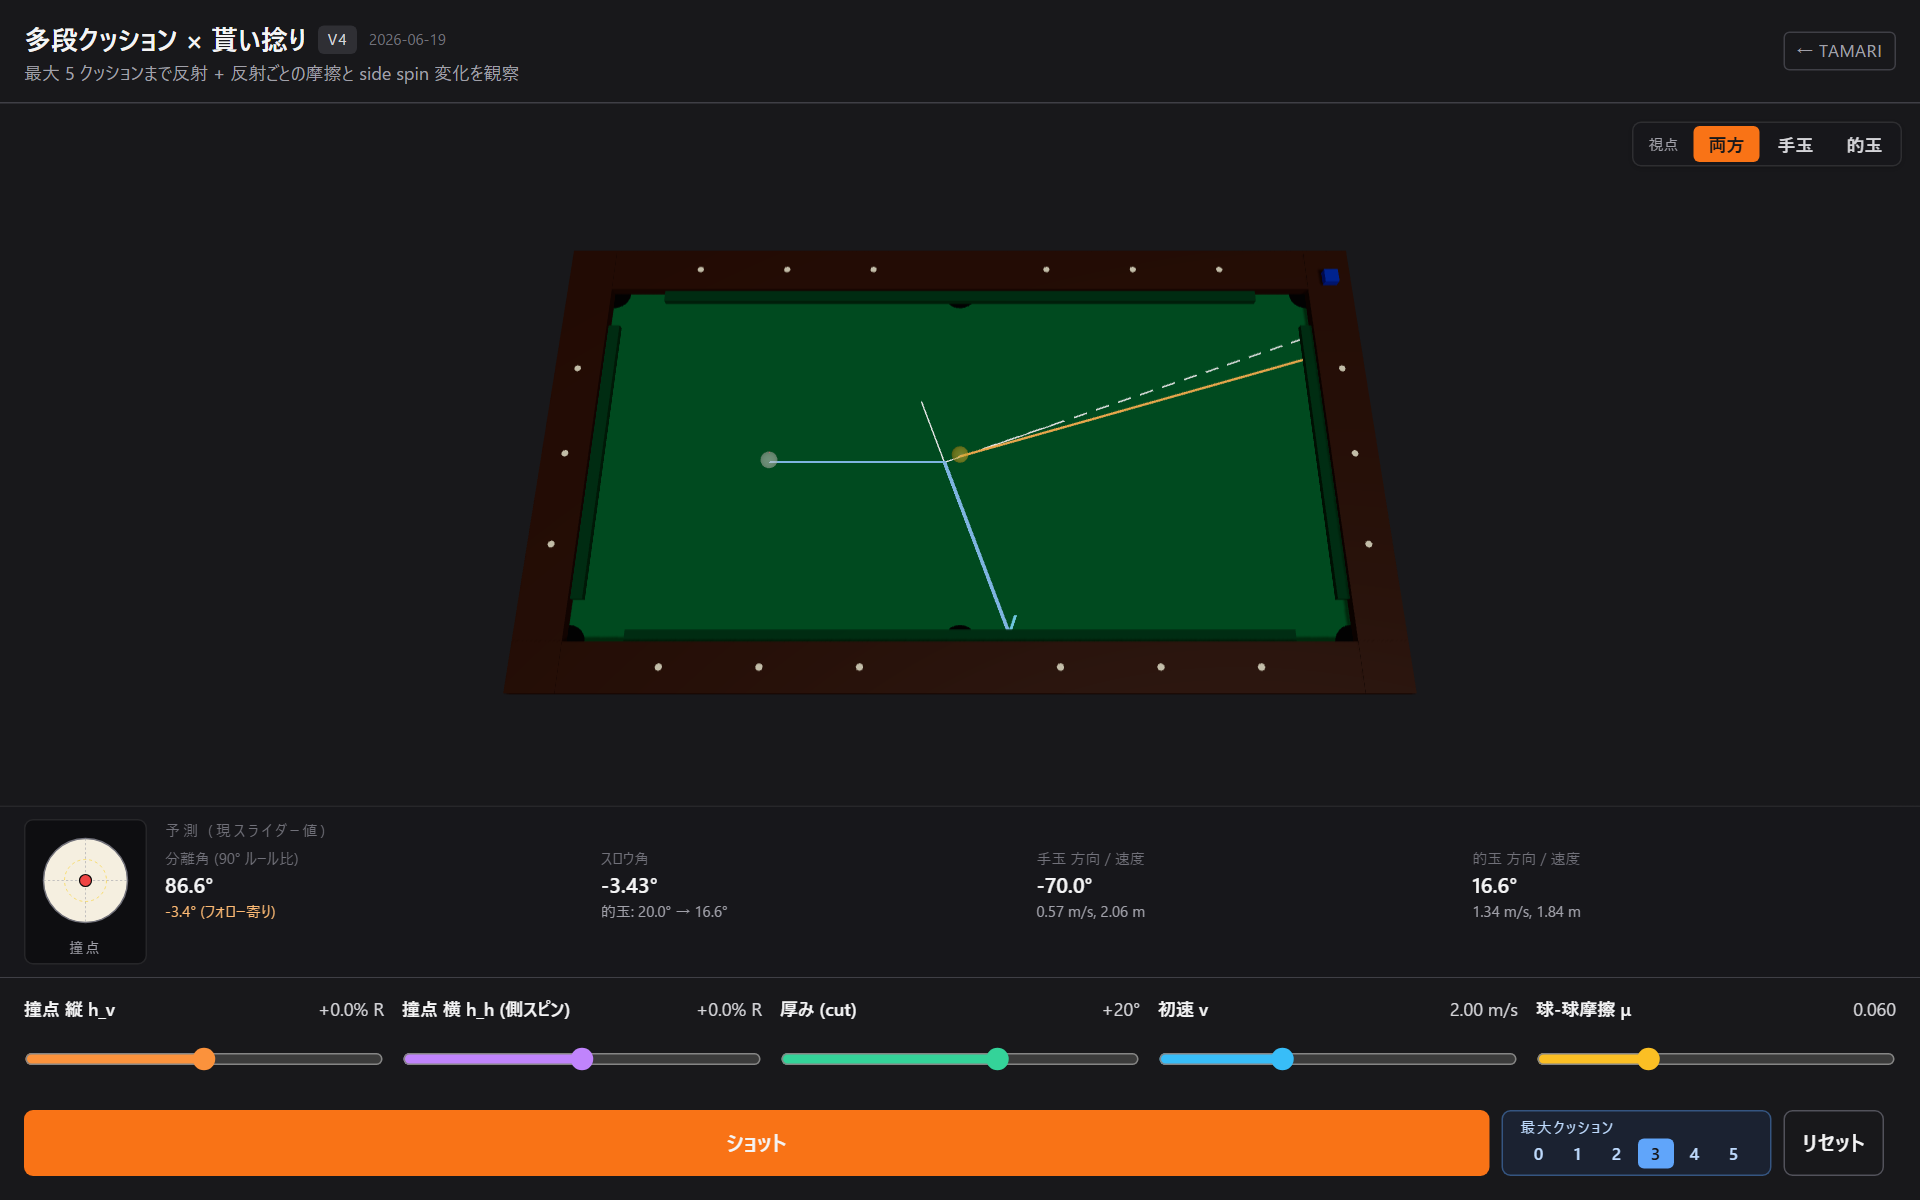Switch viewpoint to 手玉
This screenshot has width=1920, height=1200.
(x=1794, y=145)
